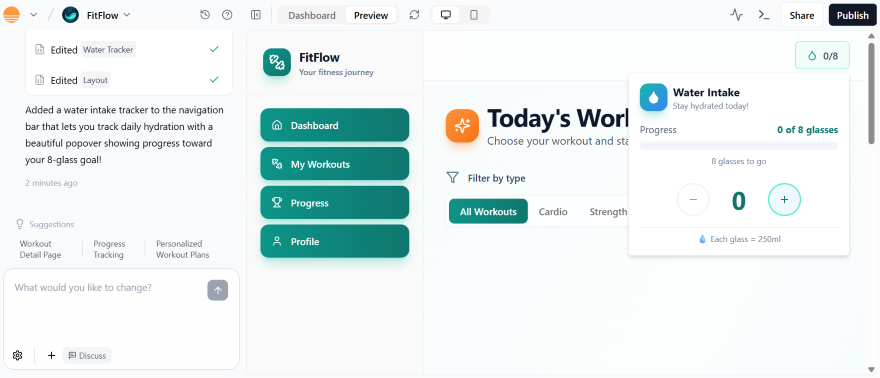Click the scrollbar down arrow
Viewport: 880px width, 378px height.
tap(871, 370)
